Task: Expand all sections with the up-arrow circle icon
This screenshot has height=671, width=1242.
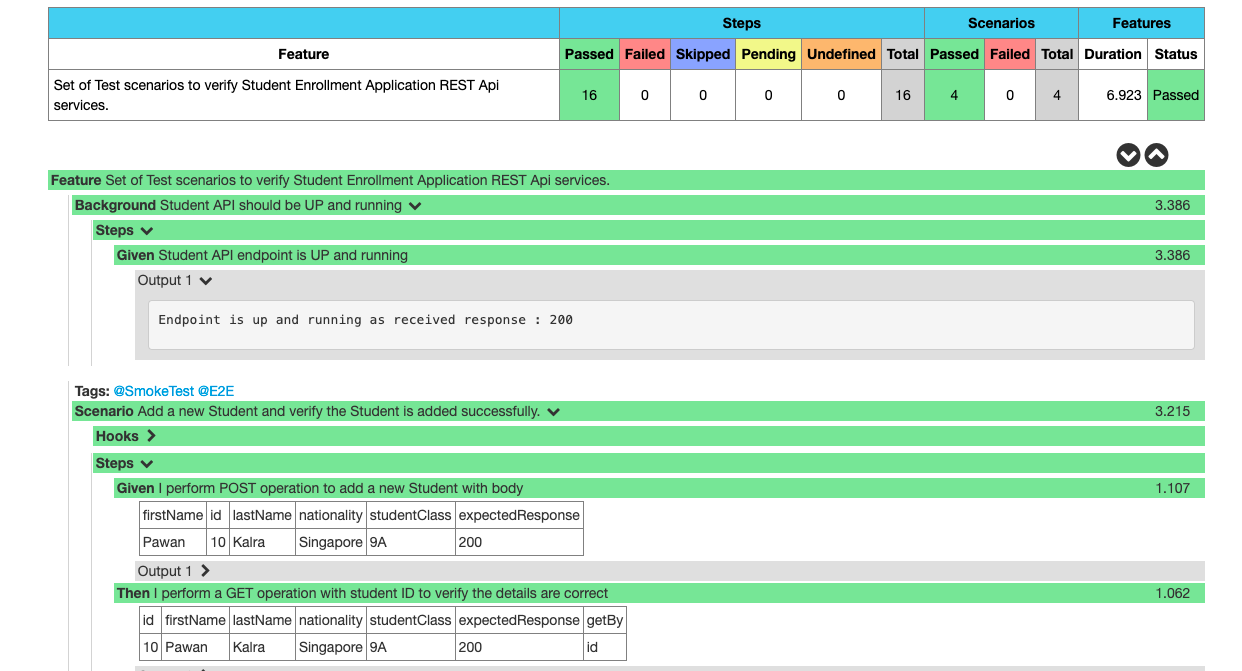Action: click(x=1156, y=155)
